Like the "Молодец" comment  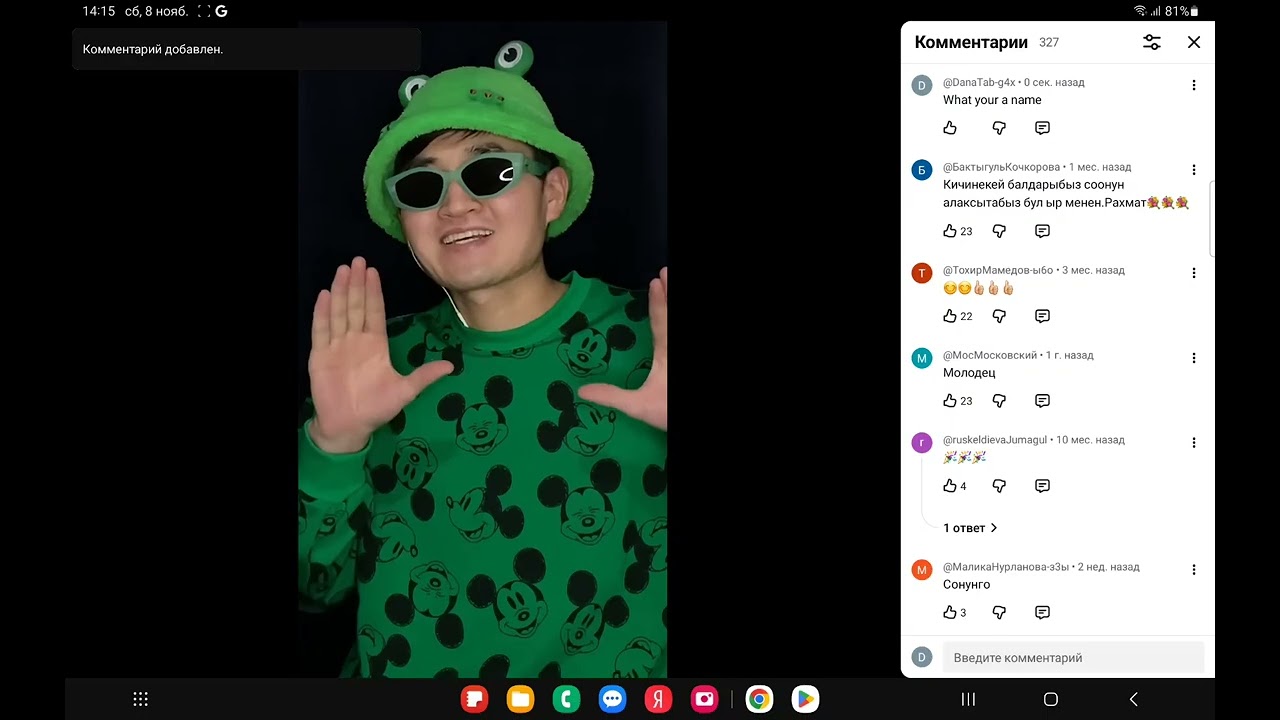(950, 401)
